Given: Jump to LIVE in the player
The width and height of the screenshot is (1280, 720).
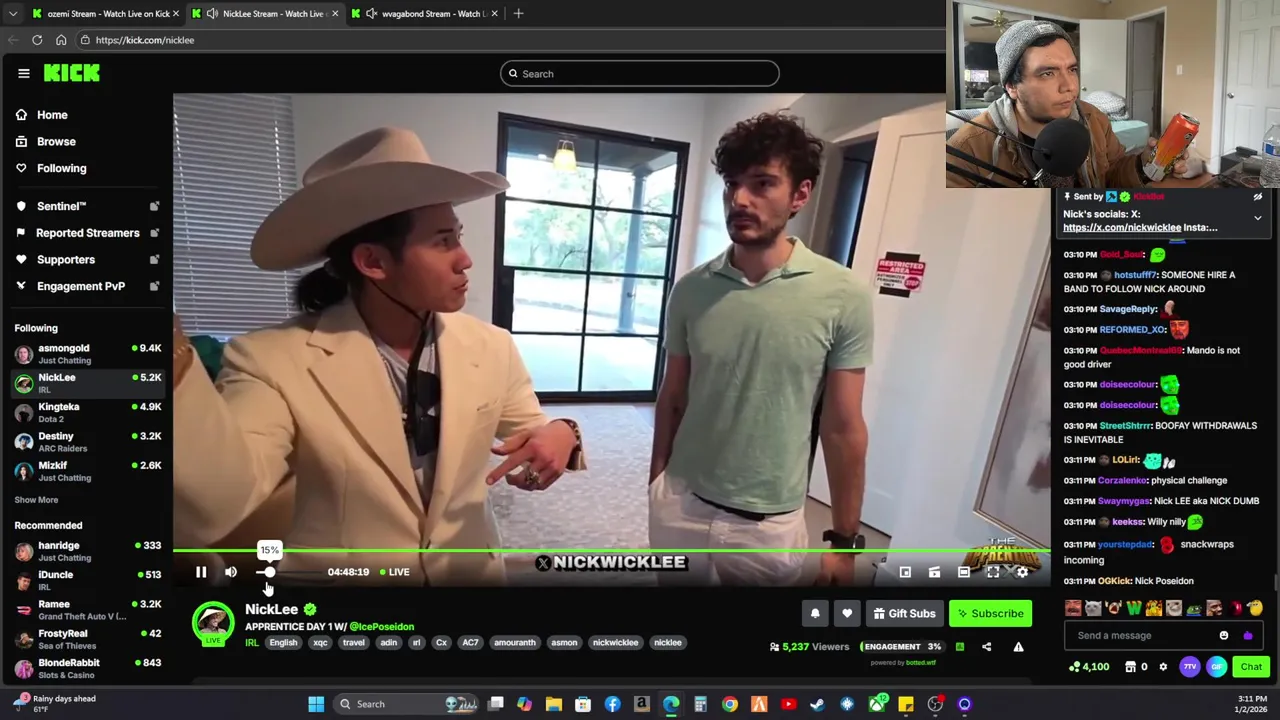Looking at the screenshot, I should coord(394,572).
